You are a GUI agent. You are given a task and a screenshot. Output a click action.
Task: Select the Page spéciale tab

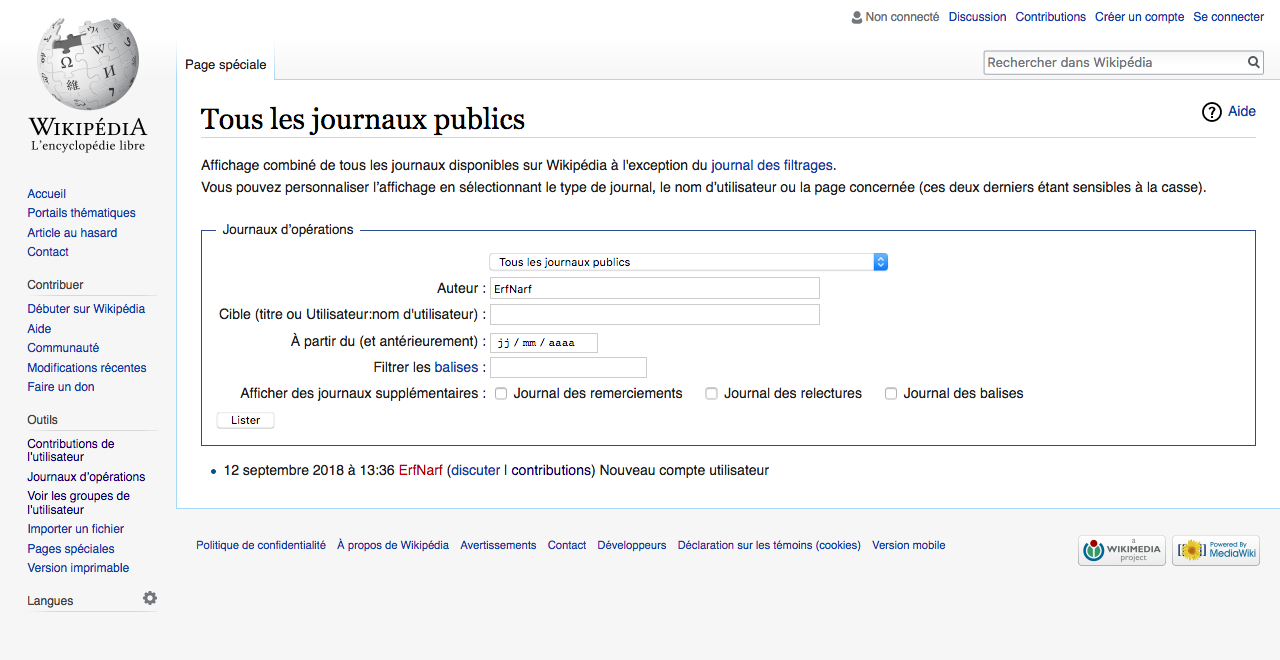point(226,64)
